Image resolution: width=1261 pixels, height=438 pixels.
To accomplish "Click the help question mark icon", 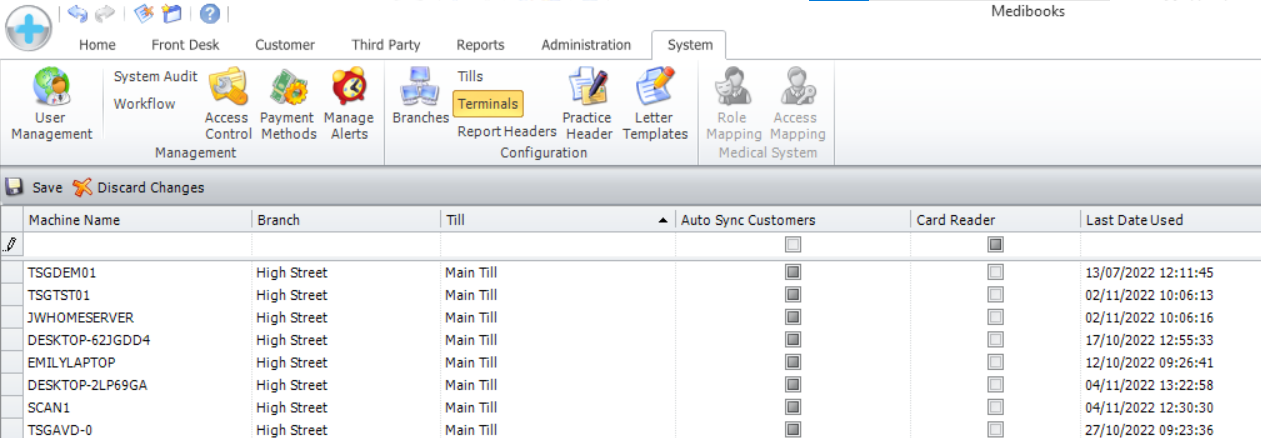I will 209,13.
